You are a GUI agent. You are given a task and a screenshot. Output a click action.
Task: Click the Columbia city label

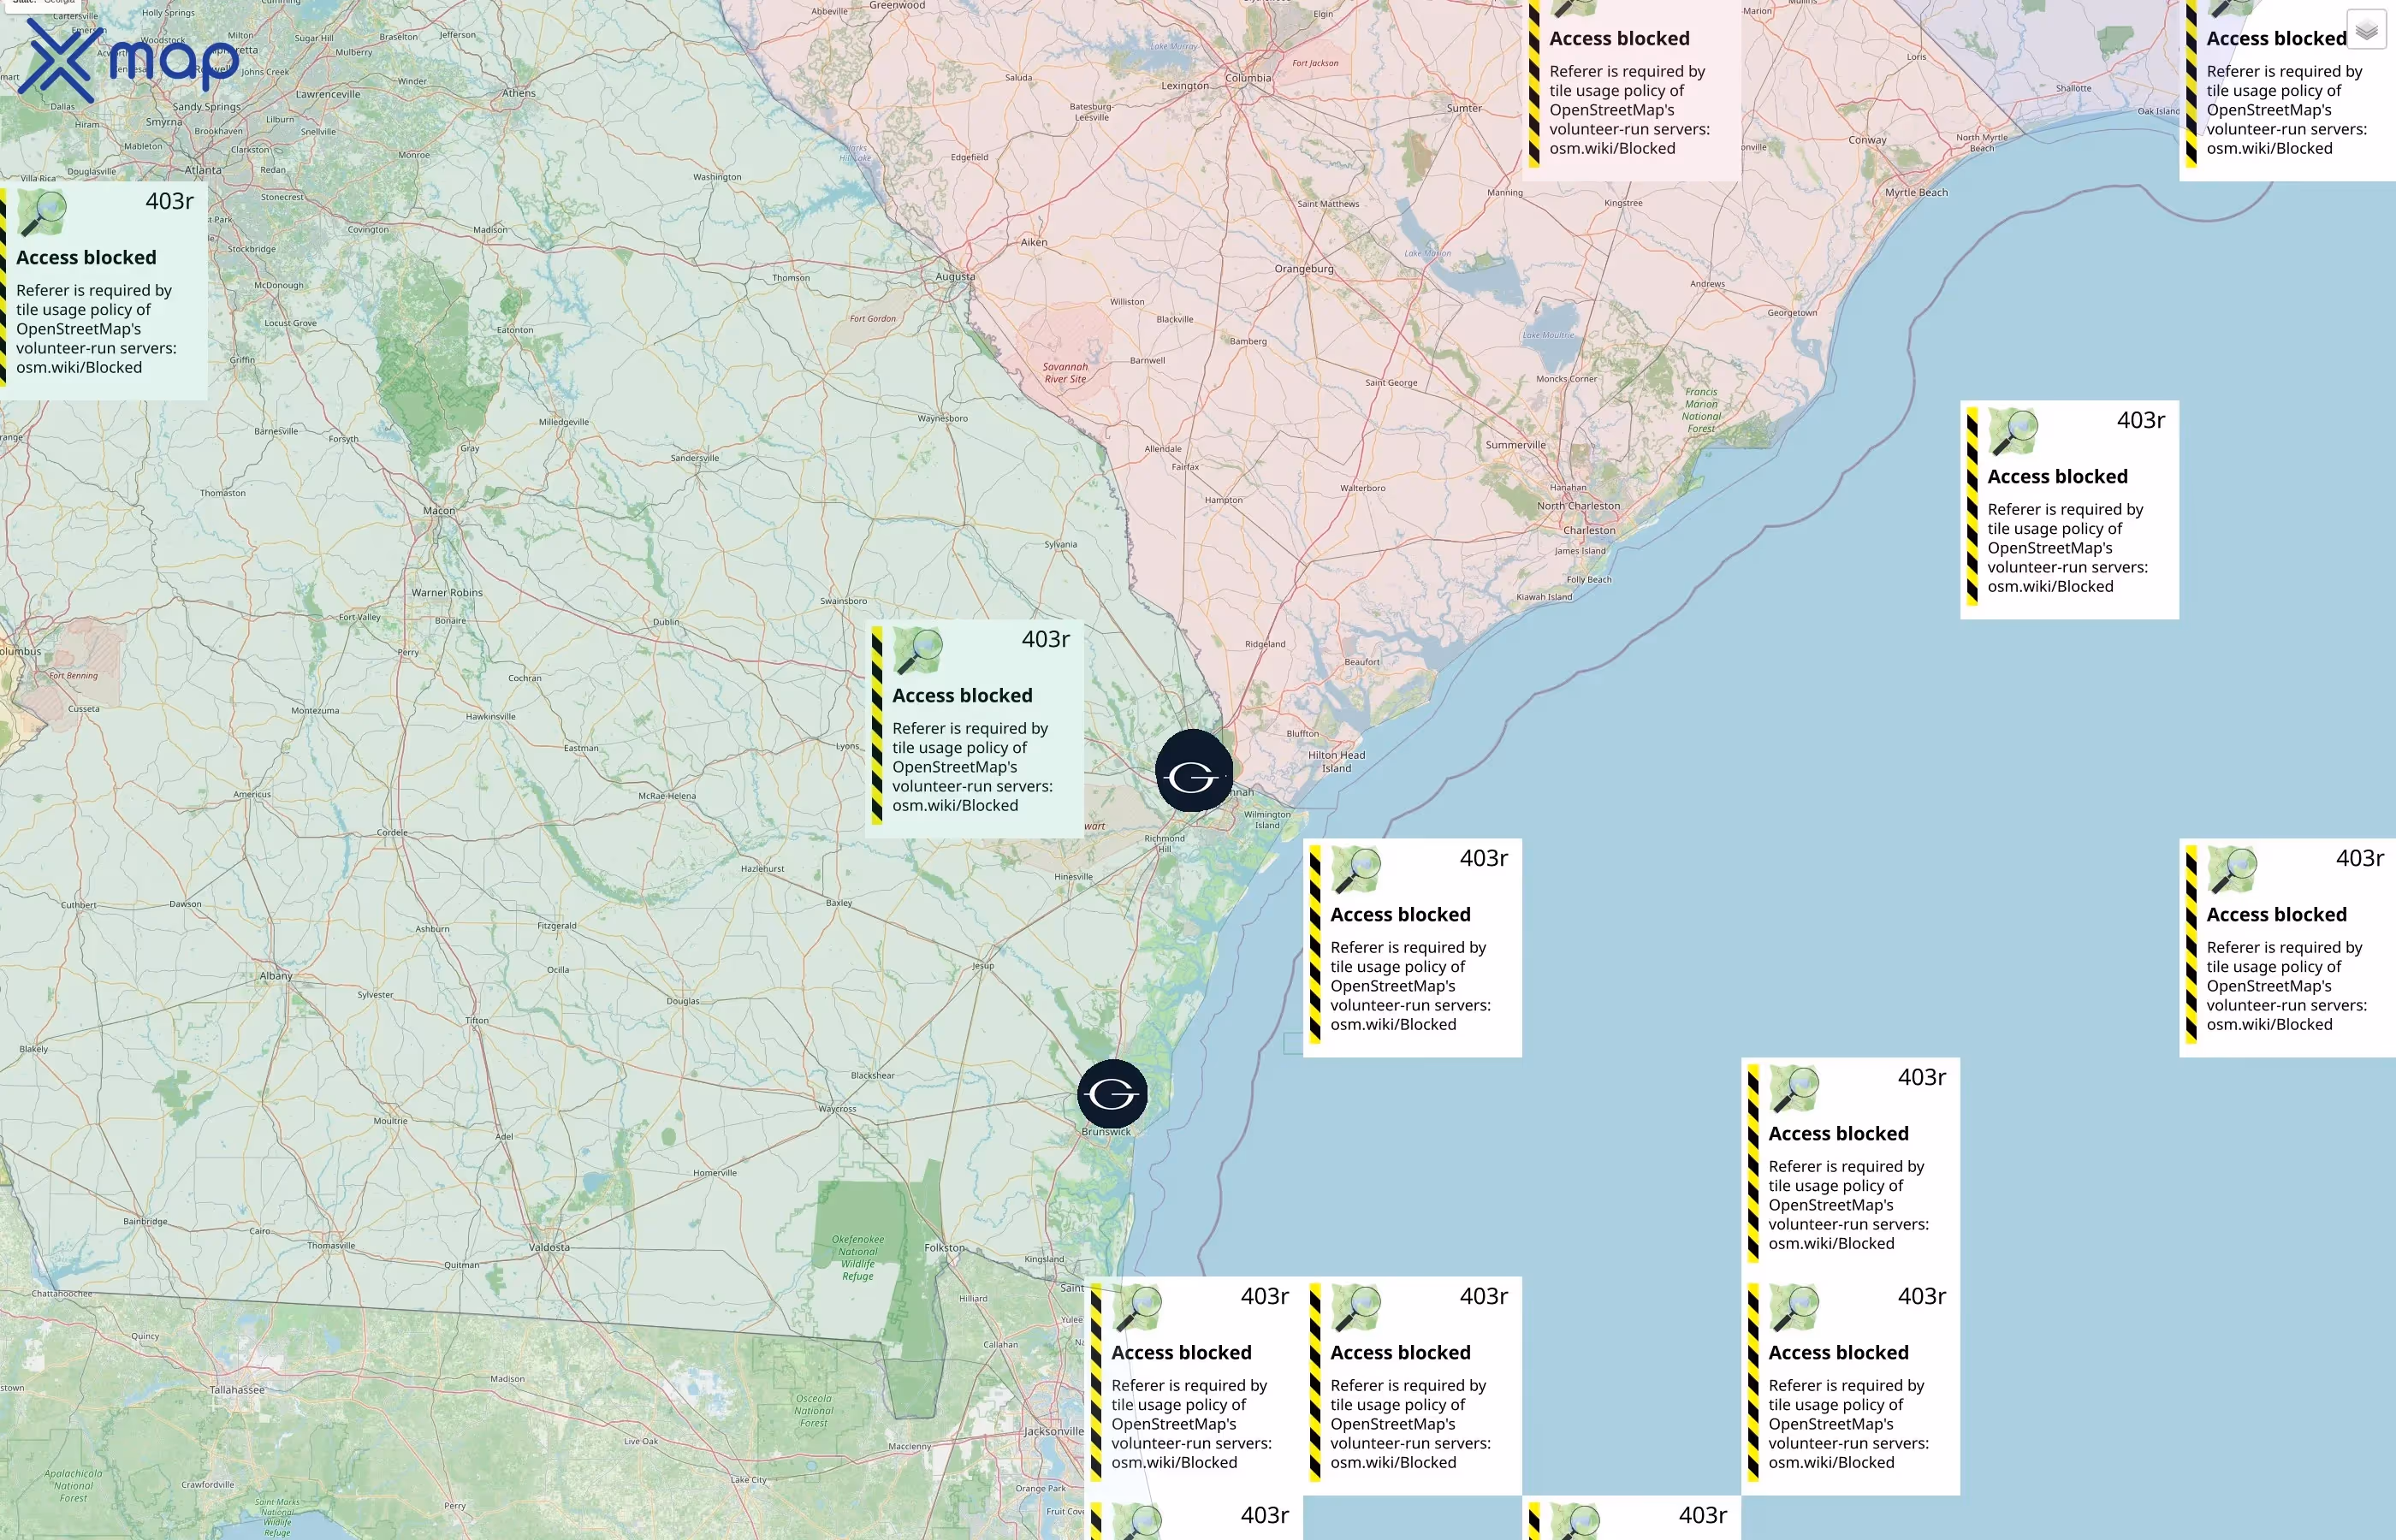[x=1249, y=78]
